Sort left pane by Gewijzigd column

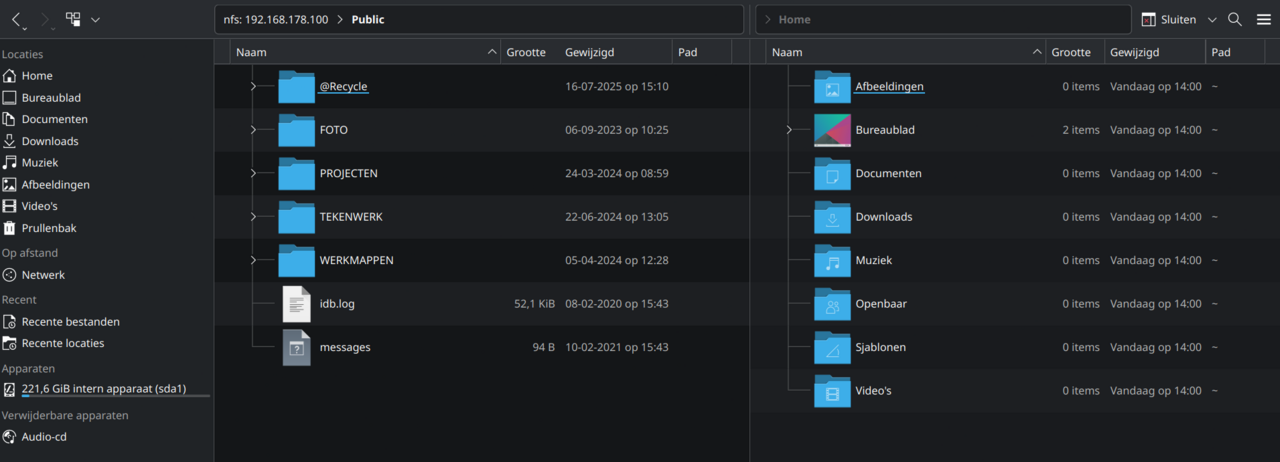pos(589,52)
